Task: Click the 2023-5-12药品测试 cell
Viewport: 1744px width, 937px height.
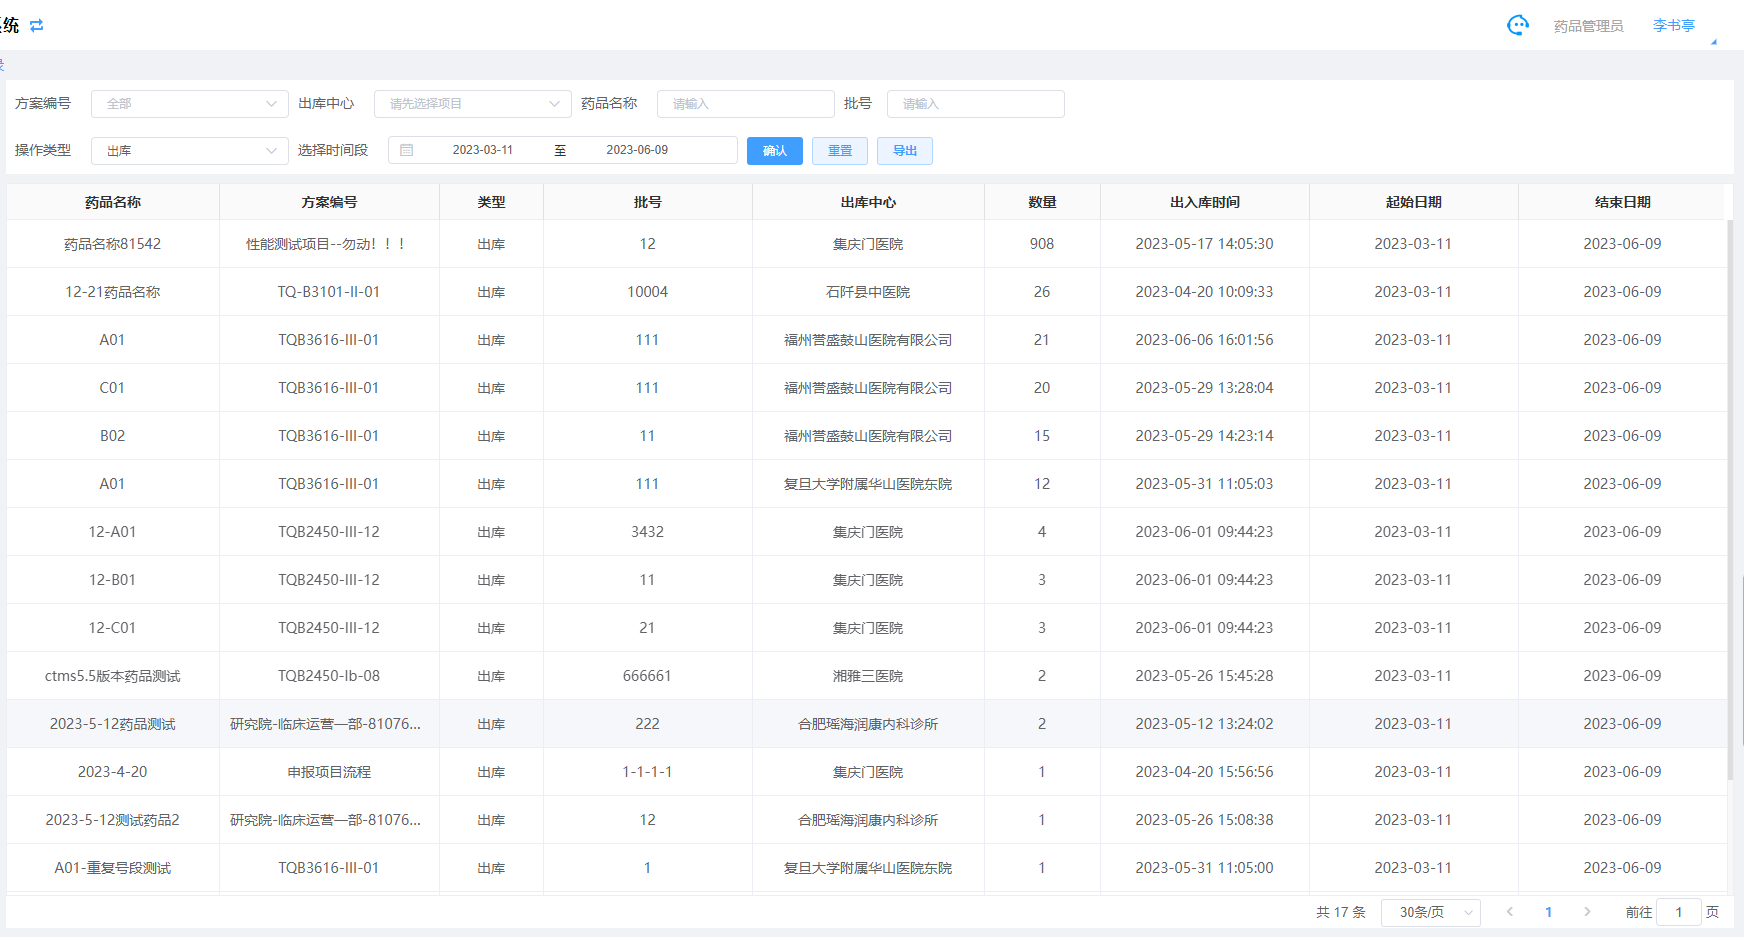Action: tap(113, 724)
